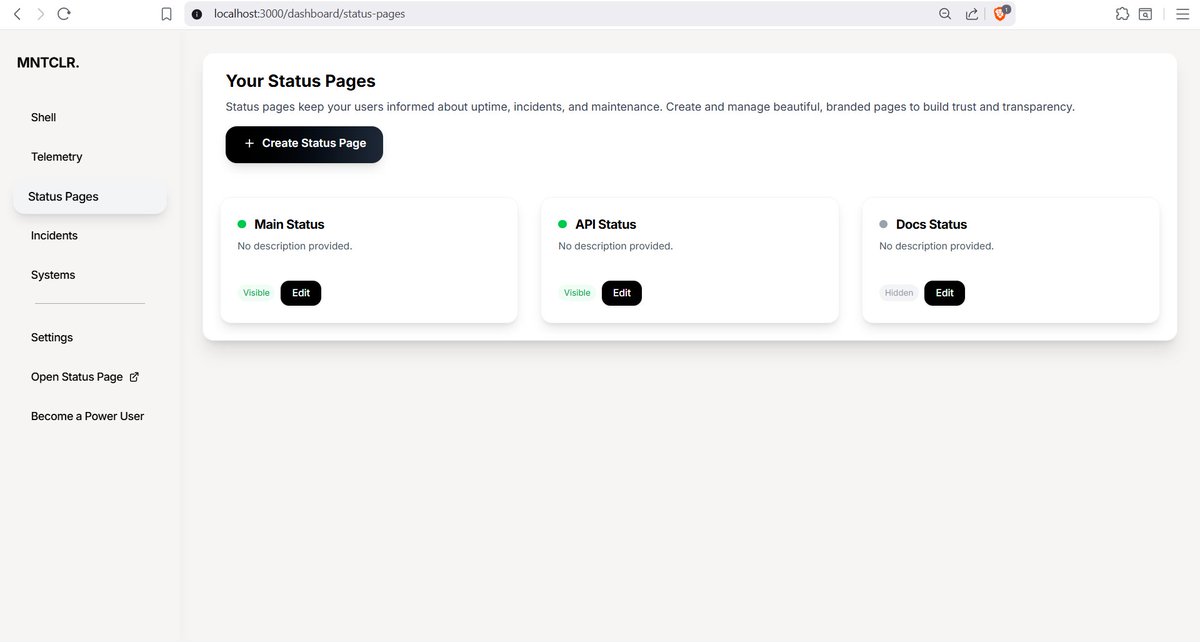Screen dimensions: 1200x642
Task: Edit the API Status page
Action: click(622, 293)
